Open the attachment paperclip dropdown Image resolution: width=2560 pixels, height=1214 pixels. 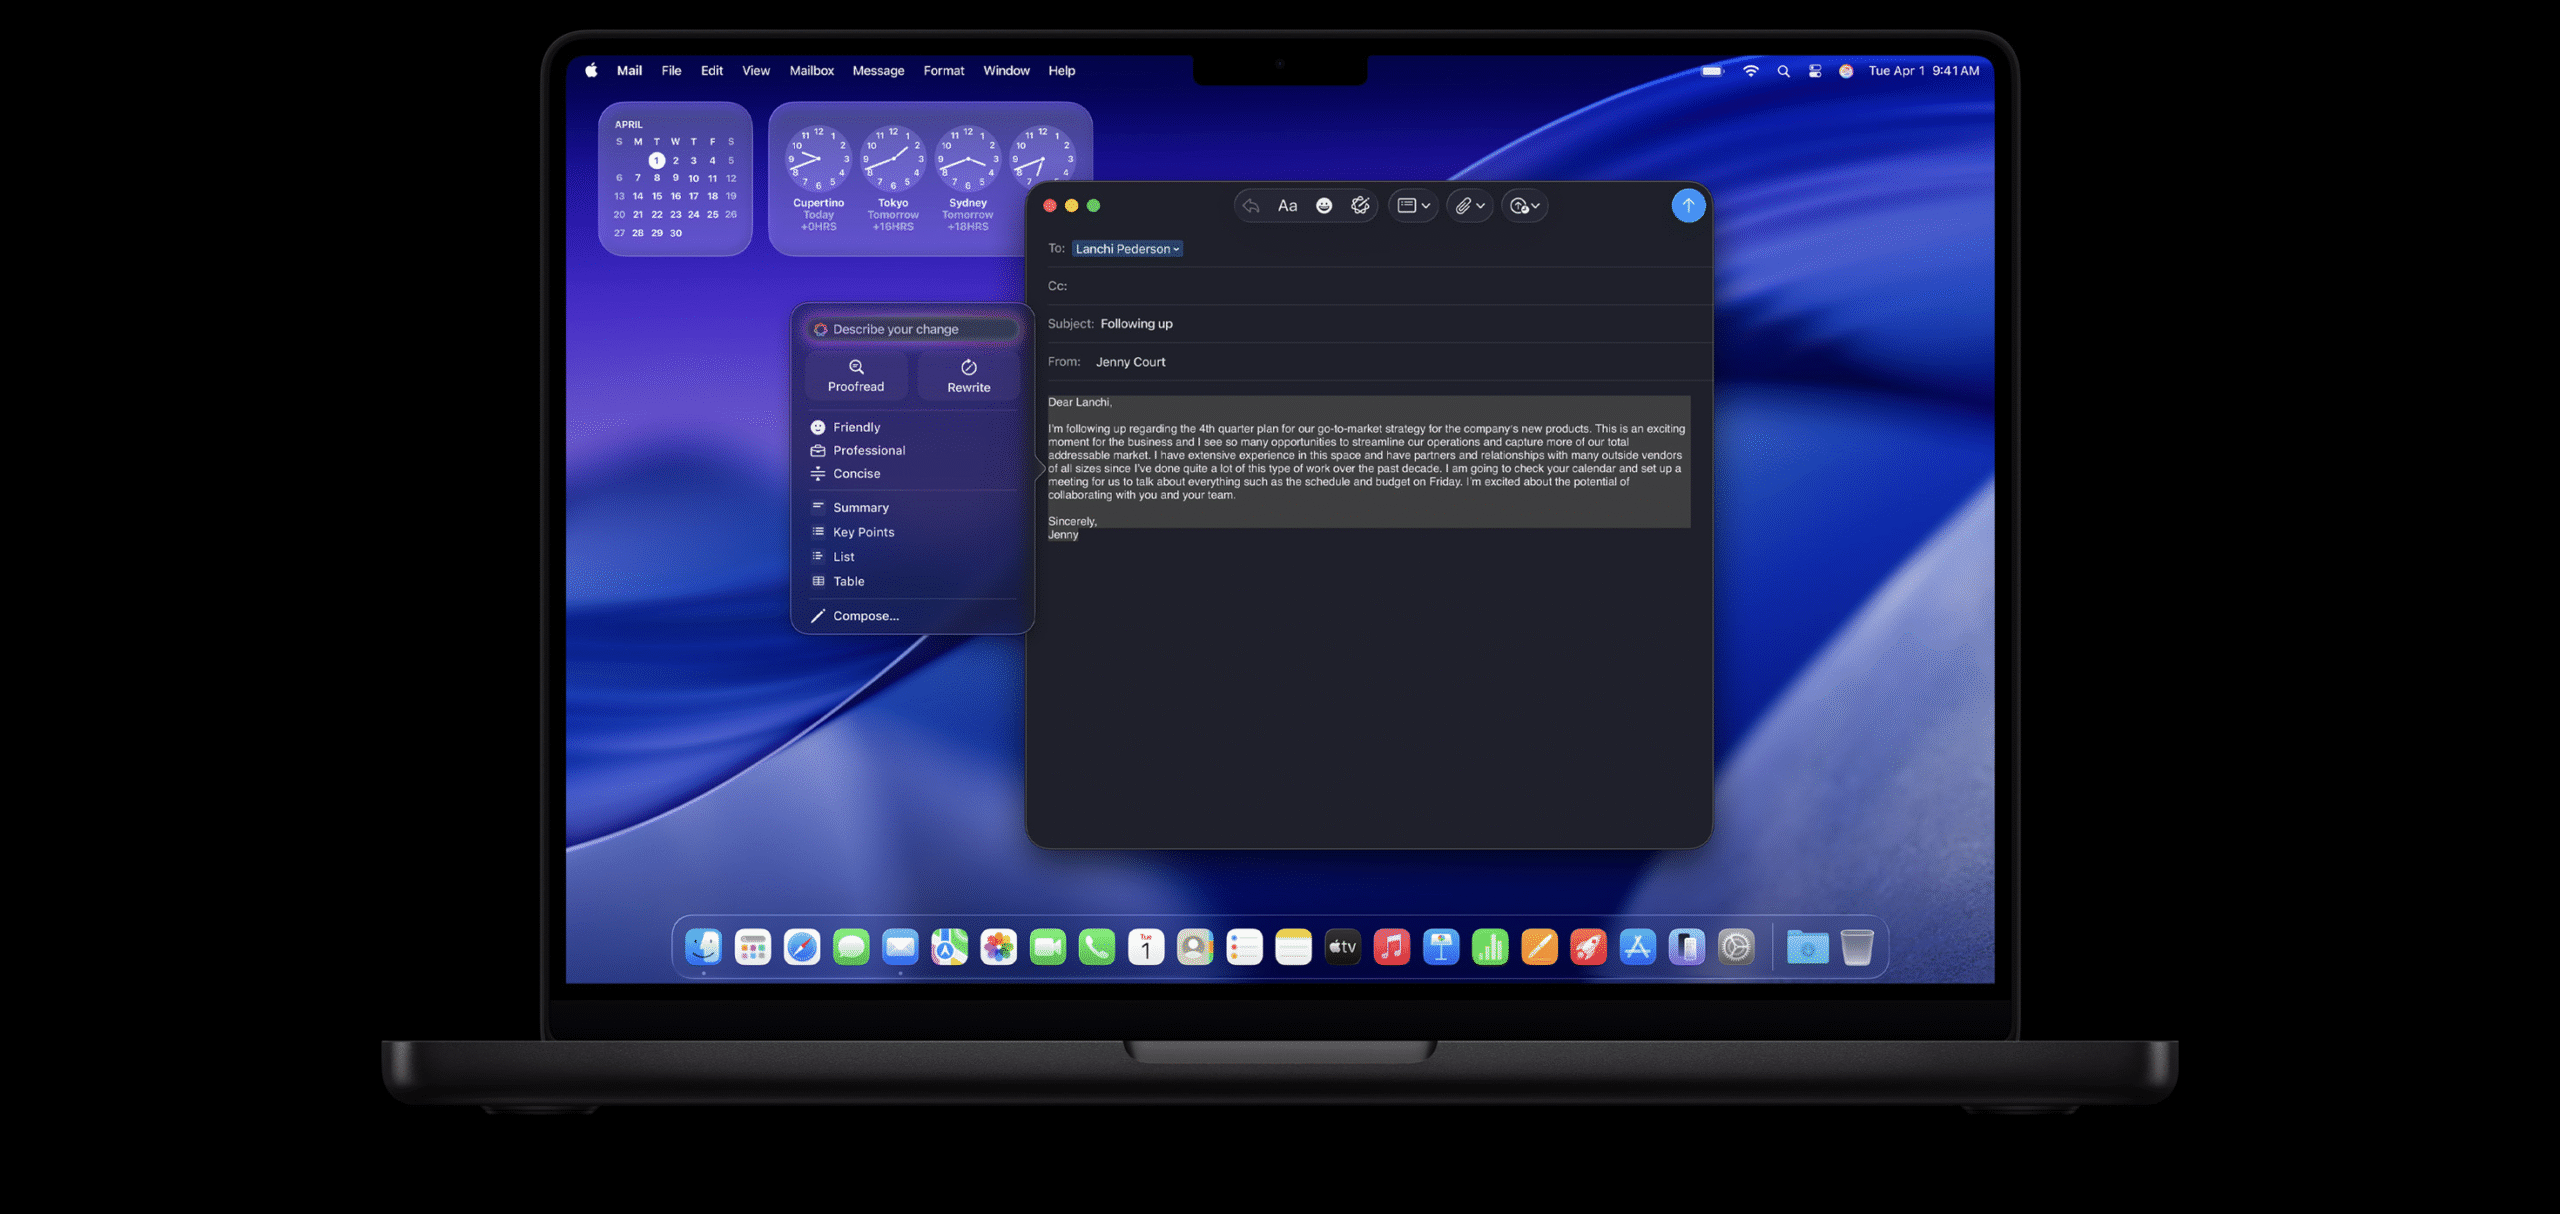[x=1469, y=206]
